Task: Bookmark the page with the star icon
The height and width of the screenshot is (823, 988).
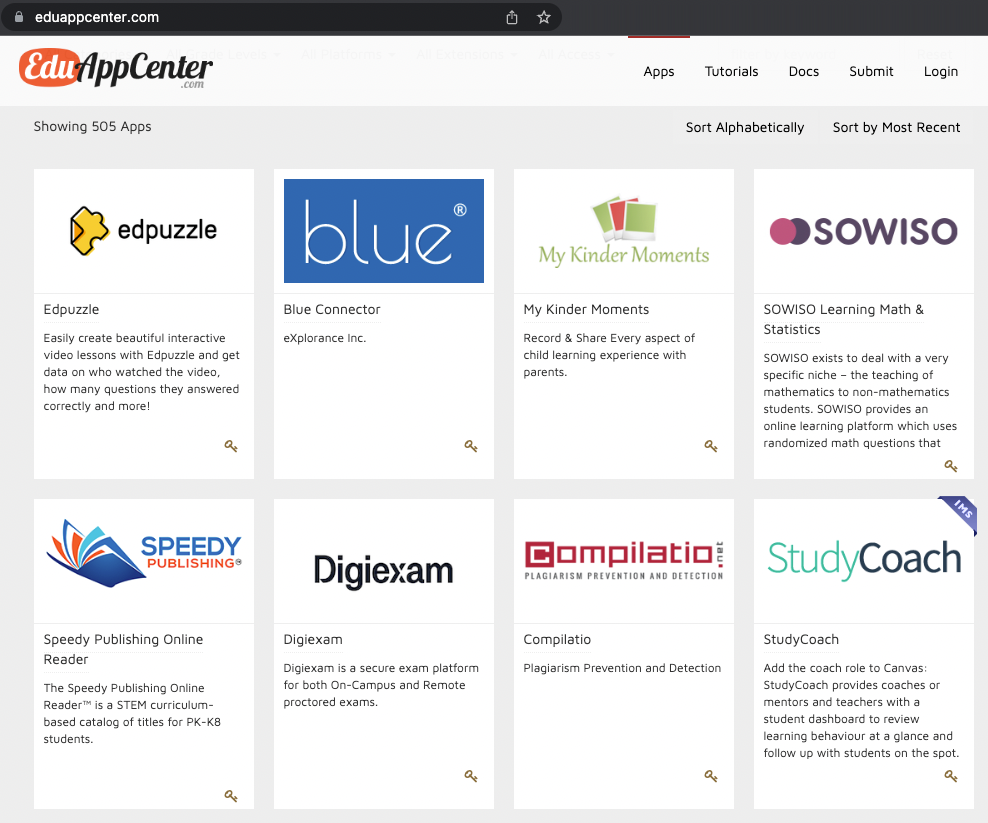Action: [x=544, y=18]
